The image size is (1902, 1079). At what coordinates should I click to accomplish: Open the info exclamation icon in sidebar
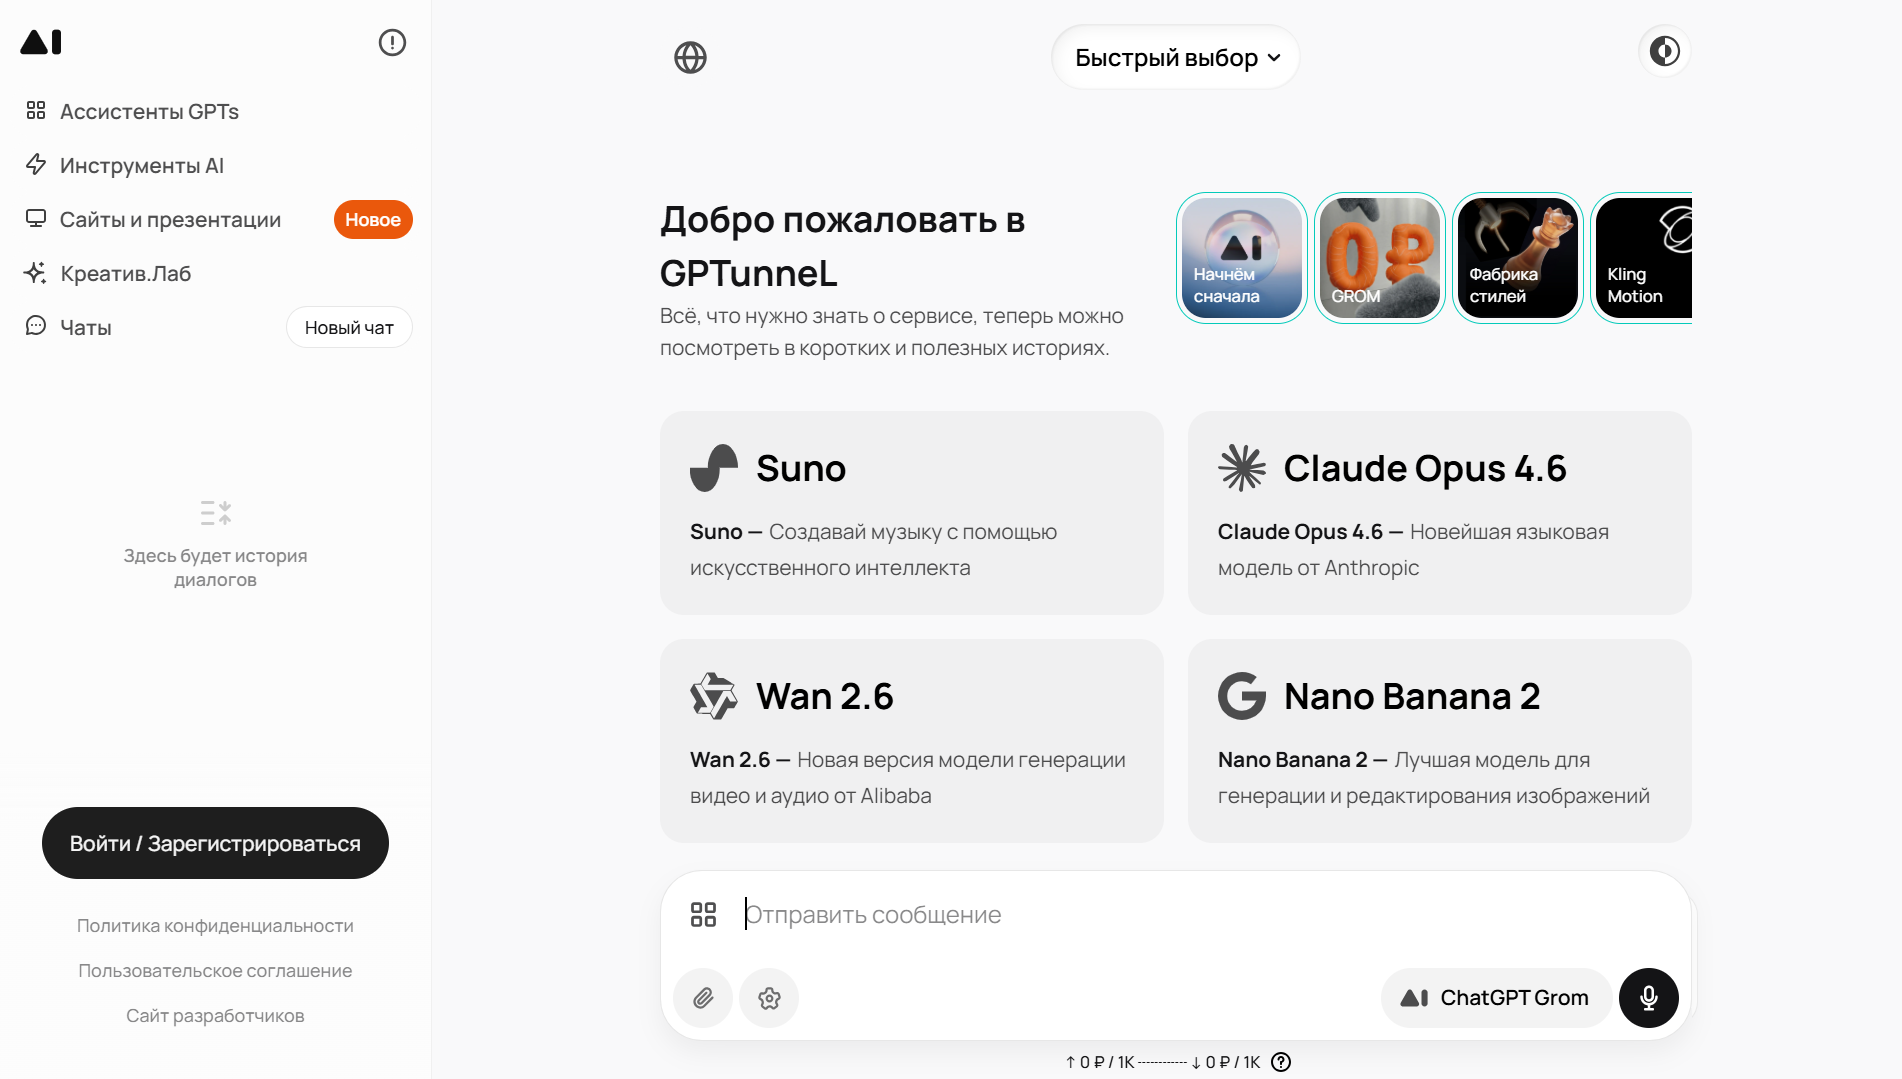(392, 42)
